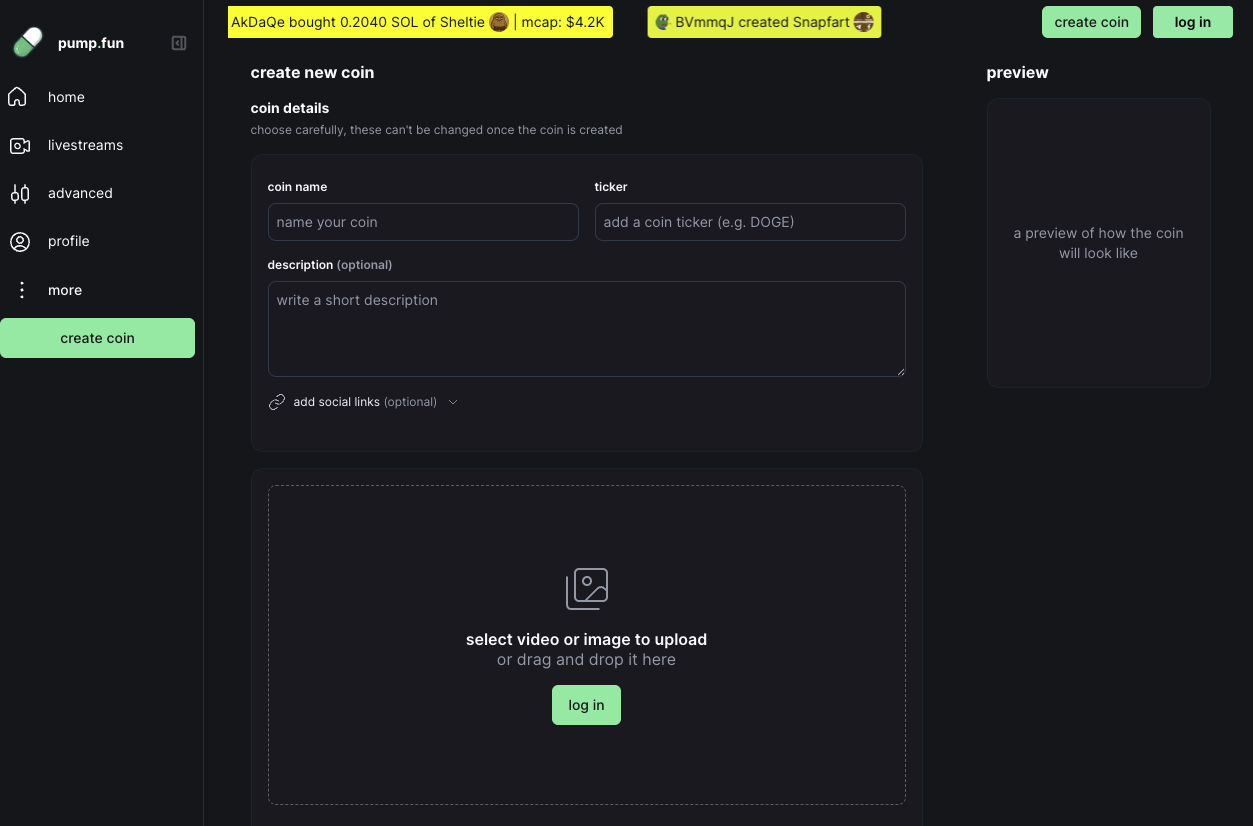This screenshot has width=1253, height=826.
Task: Click log in at the top right
Action: (x=1192, y=21)
